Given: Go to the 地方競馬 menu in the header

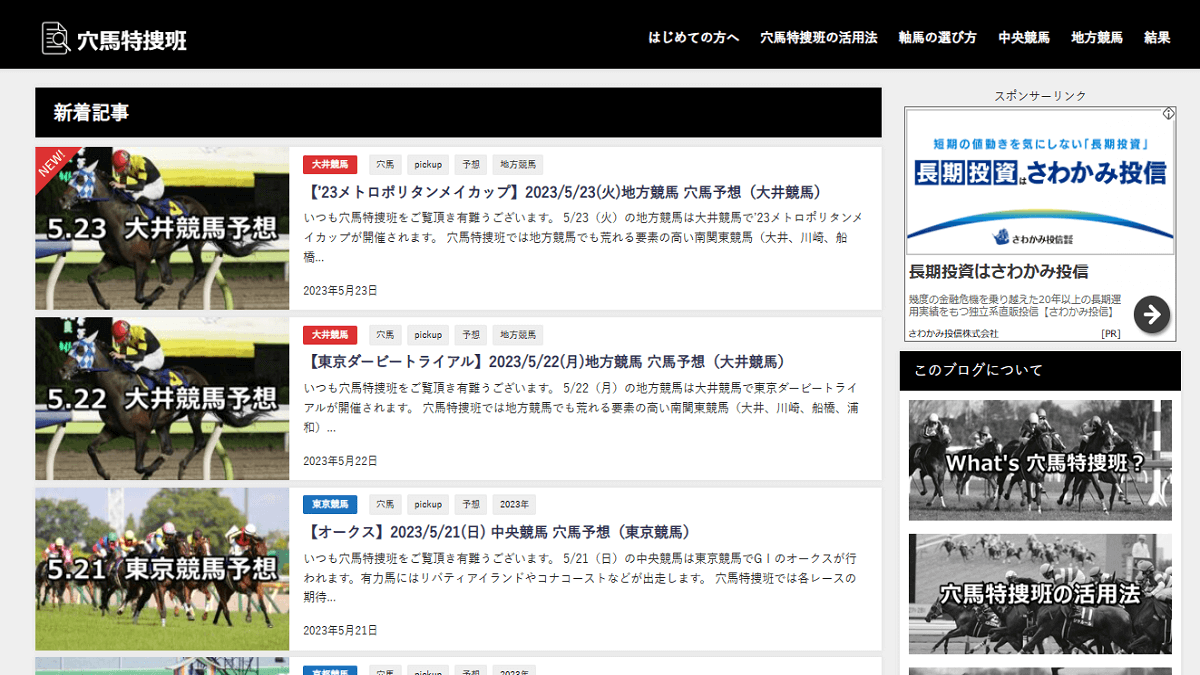Looking at the screenshot, I should coord(1097,38).
